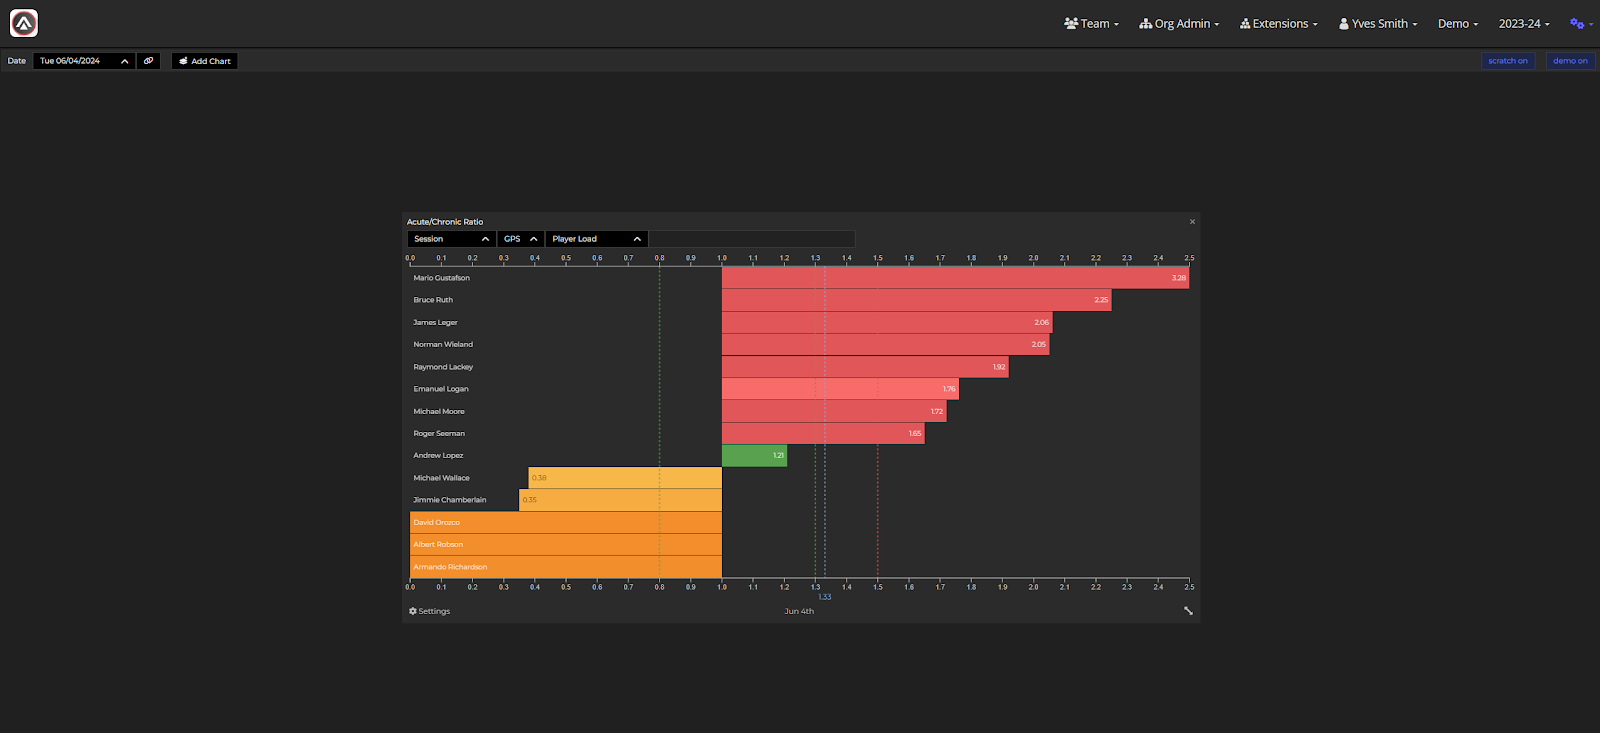
Task: Click the app logo in the top-left corner
Action: (x=24, y=23)
